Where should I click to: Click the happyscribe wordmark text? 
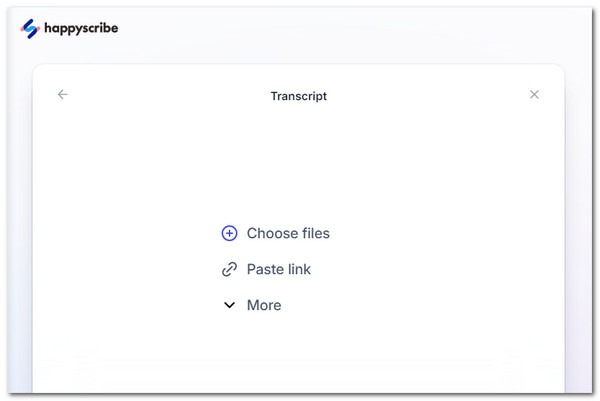pyautogui.click(x=81, y=29)
